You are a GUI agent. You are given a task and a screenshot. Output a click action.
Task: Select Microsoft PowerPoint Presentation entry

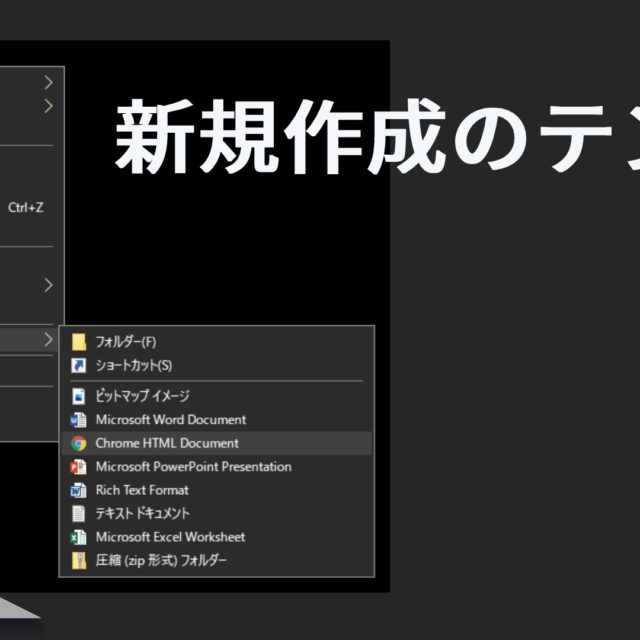click(x=217, y=467)
